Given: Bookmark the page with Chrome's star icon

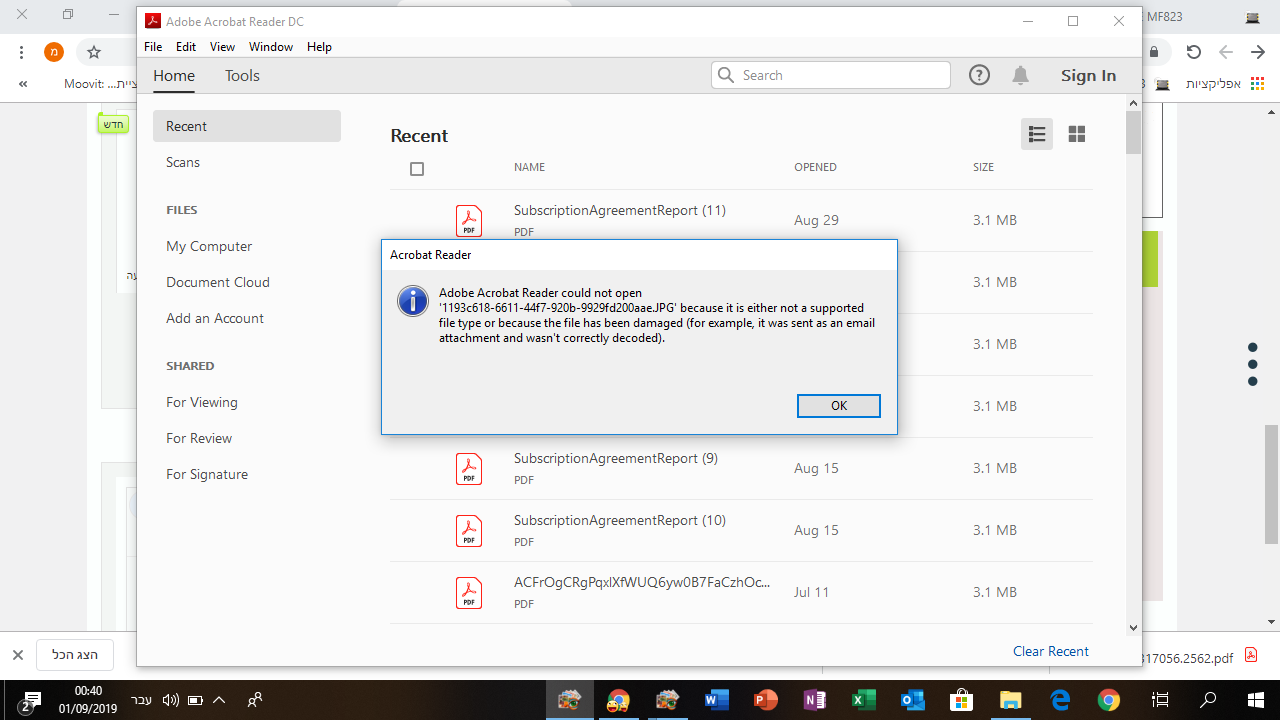Looking at the screenshot, I should (94, 52).
